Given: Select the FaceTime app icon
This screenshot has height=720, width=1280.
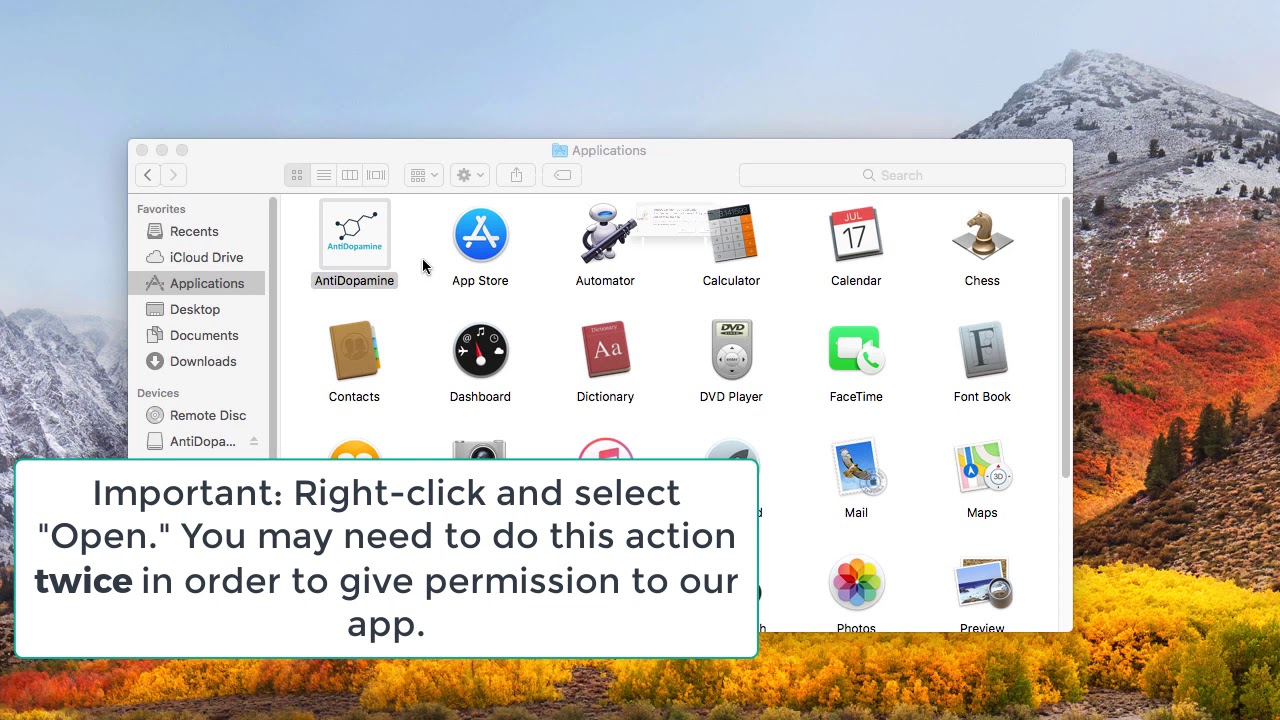Looking at the screenshot, I should pyautogui.click(x=856, y=350).
